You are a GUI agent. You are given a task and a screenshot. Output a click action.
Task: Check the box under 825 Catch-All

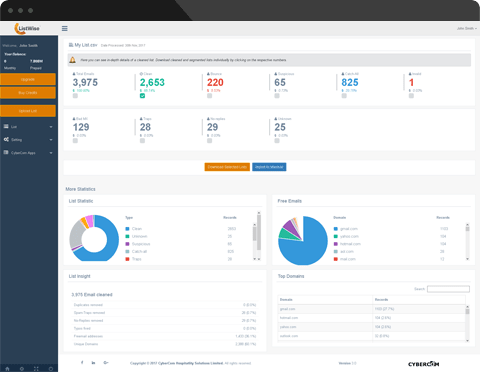pos(344,96)
